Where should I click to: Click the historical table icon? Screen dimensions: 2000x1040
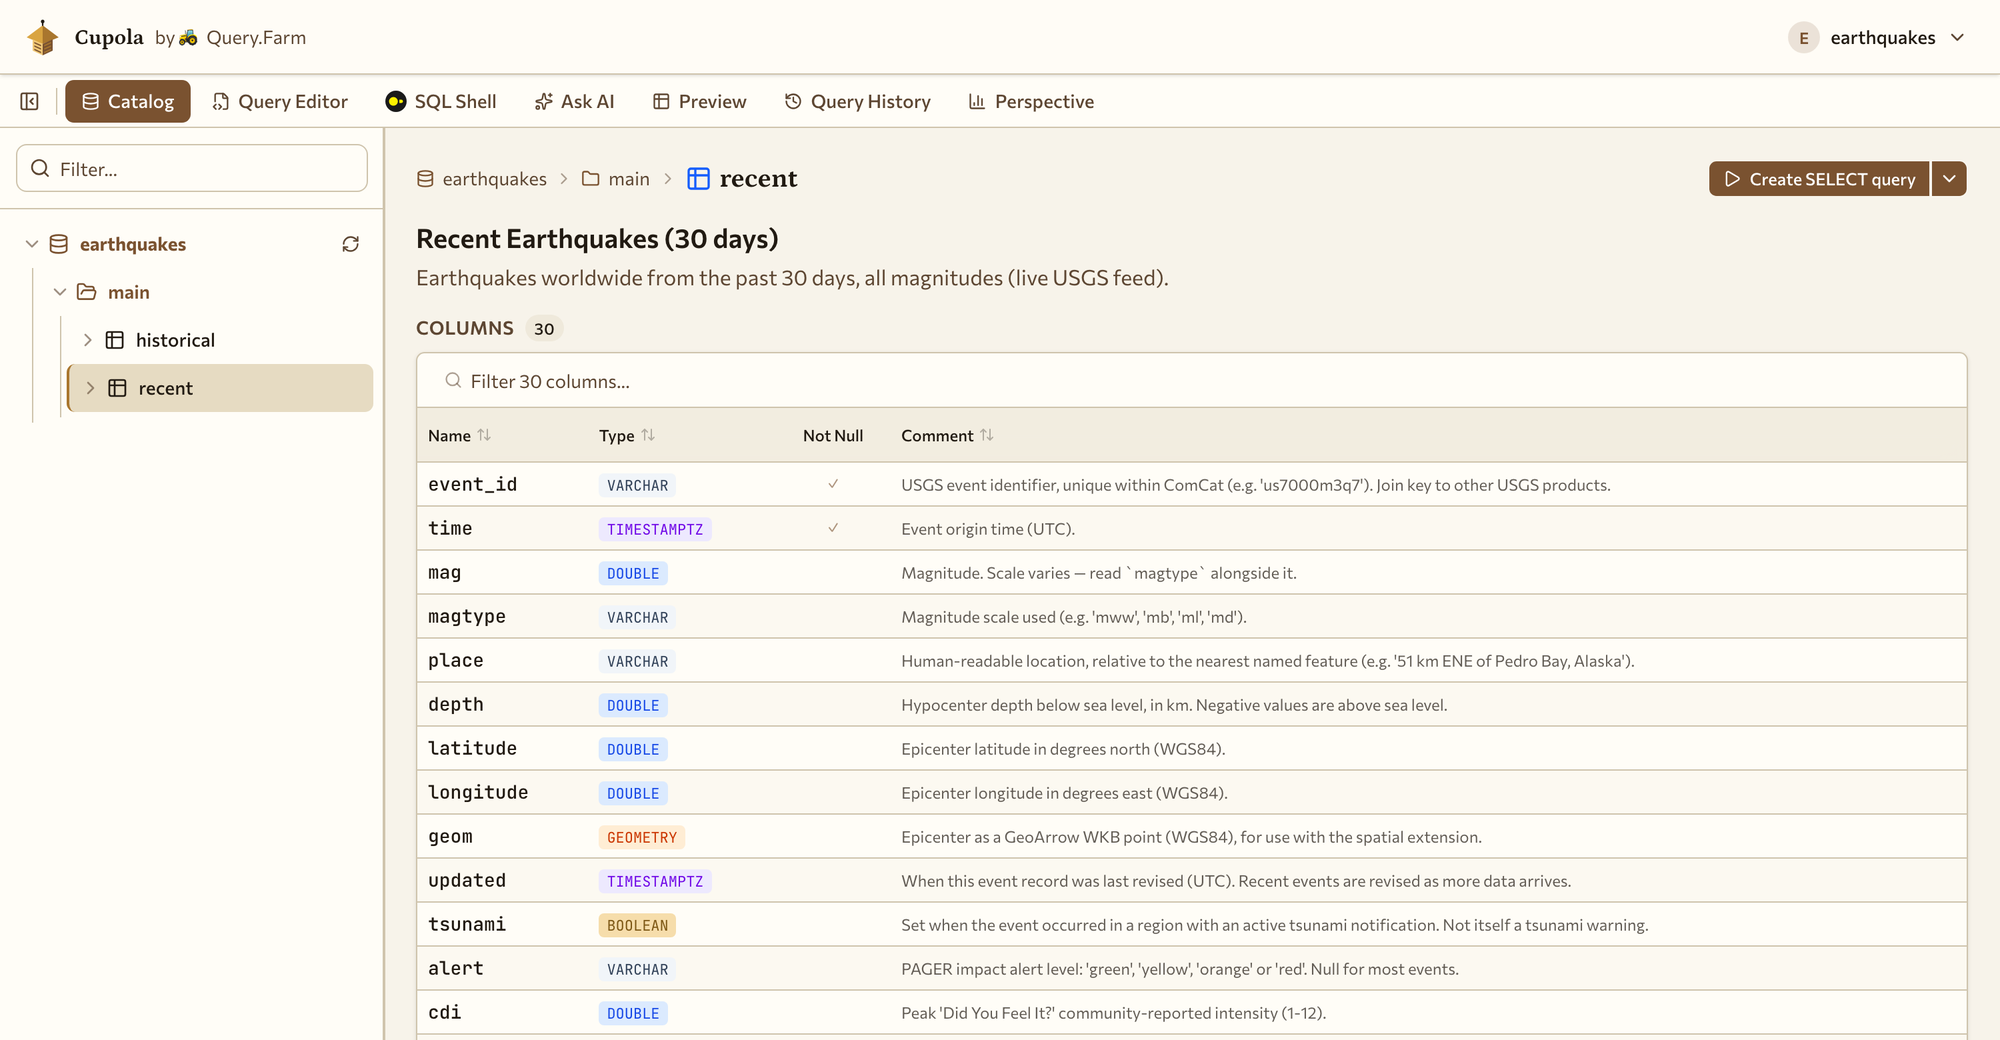[x=115, y=340]
